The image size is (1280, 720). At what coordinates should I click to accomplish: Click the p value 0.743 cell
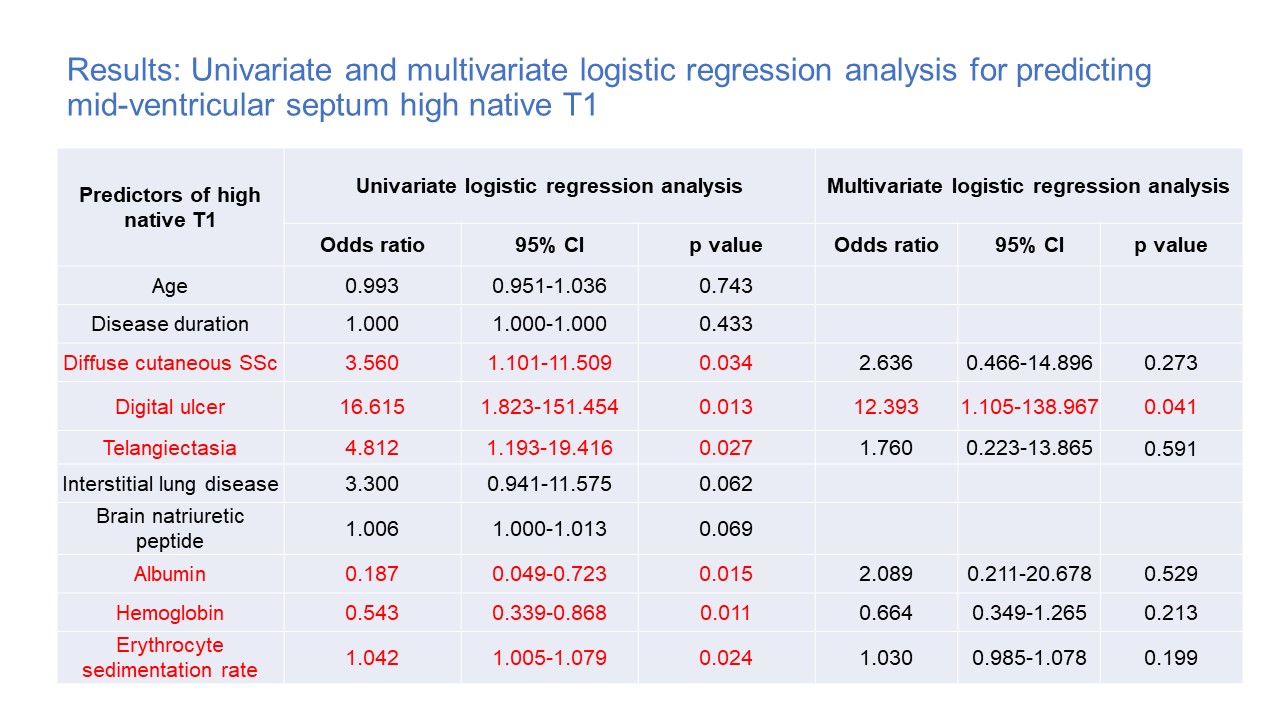click(x=726, y=286)
